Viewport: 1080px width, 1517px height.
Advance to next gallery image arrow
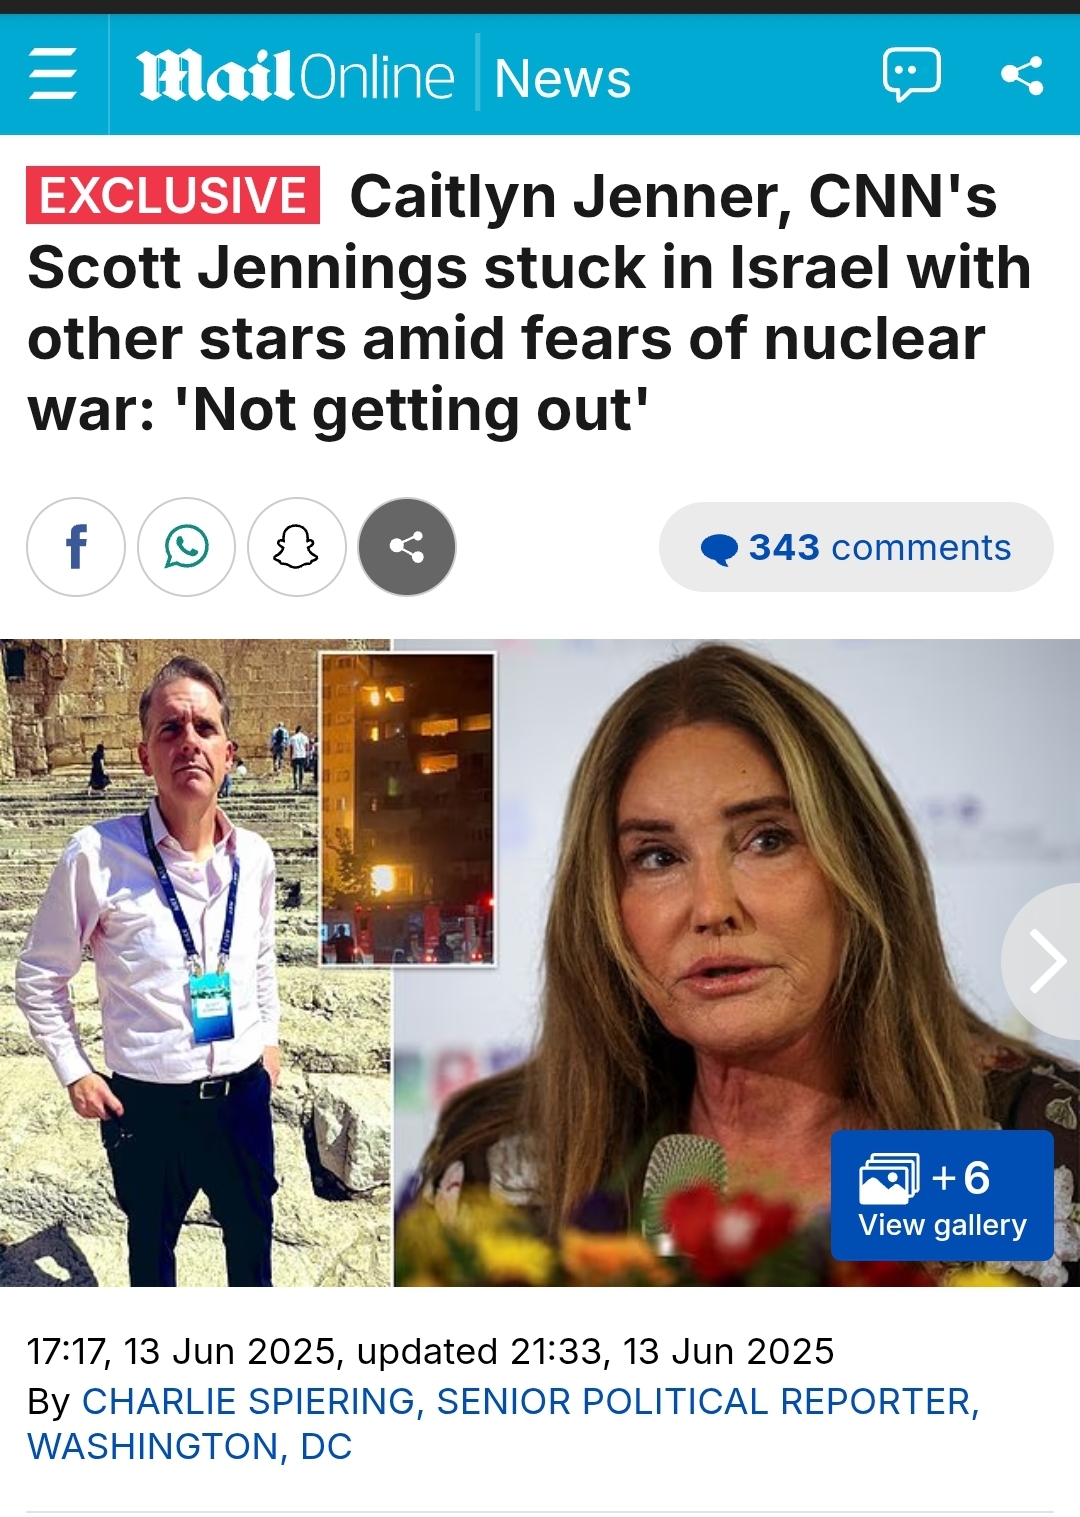tap(1045, 961)
